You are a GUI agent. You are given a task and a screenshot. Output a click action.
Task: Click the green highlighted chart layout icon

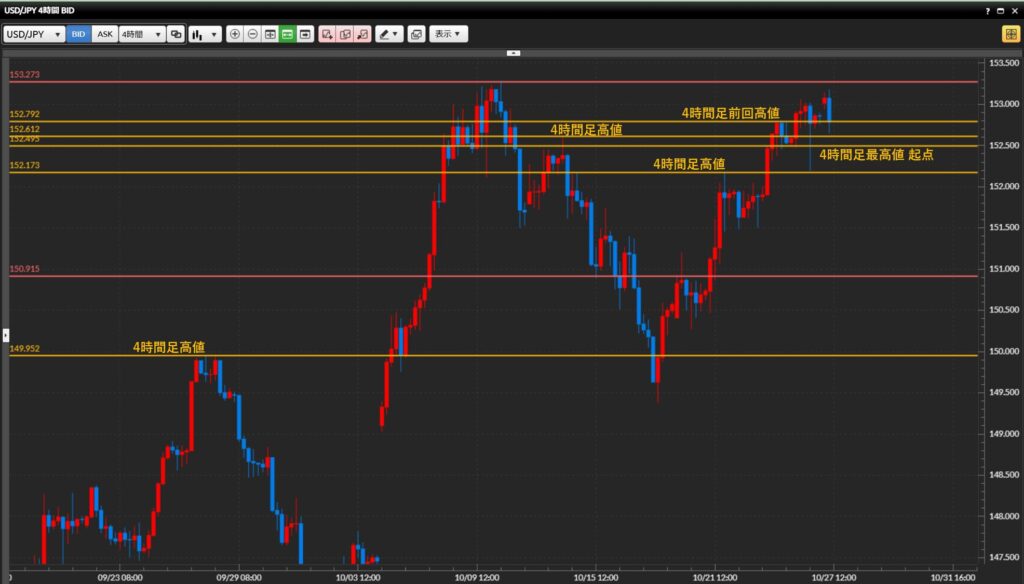(287, 34)
